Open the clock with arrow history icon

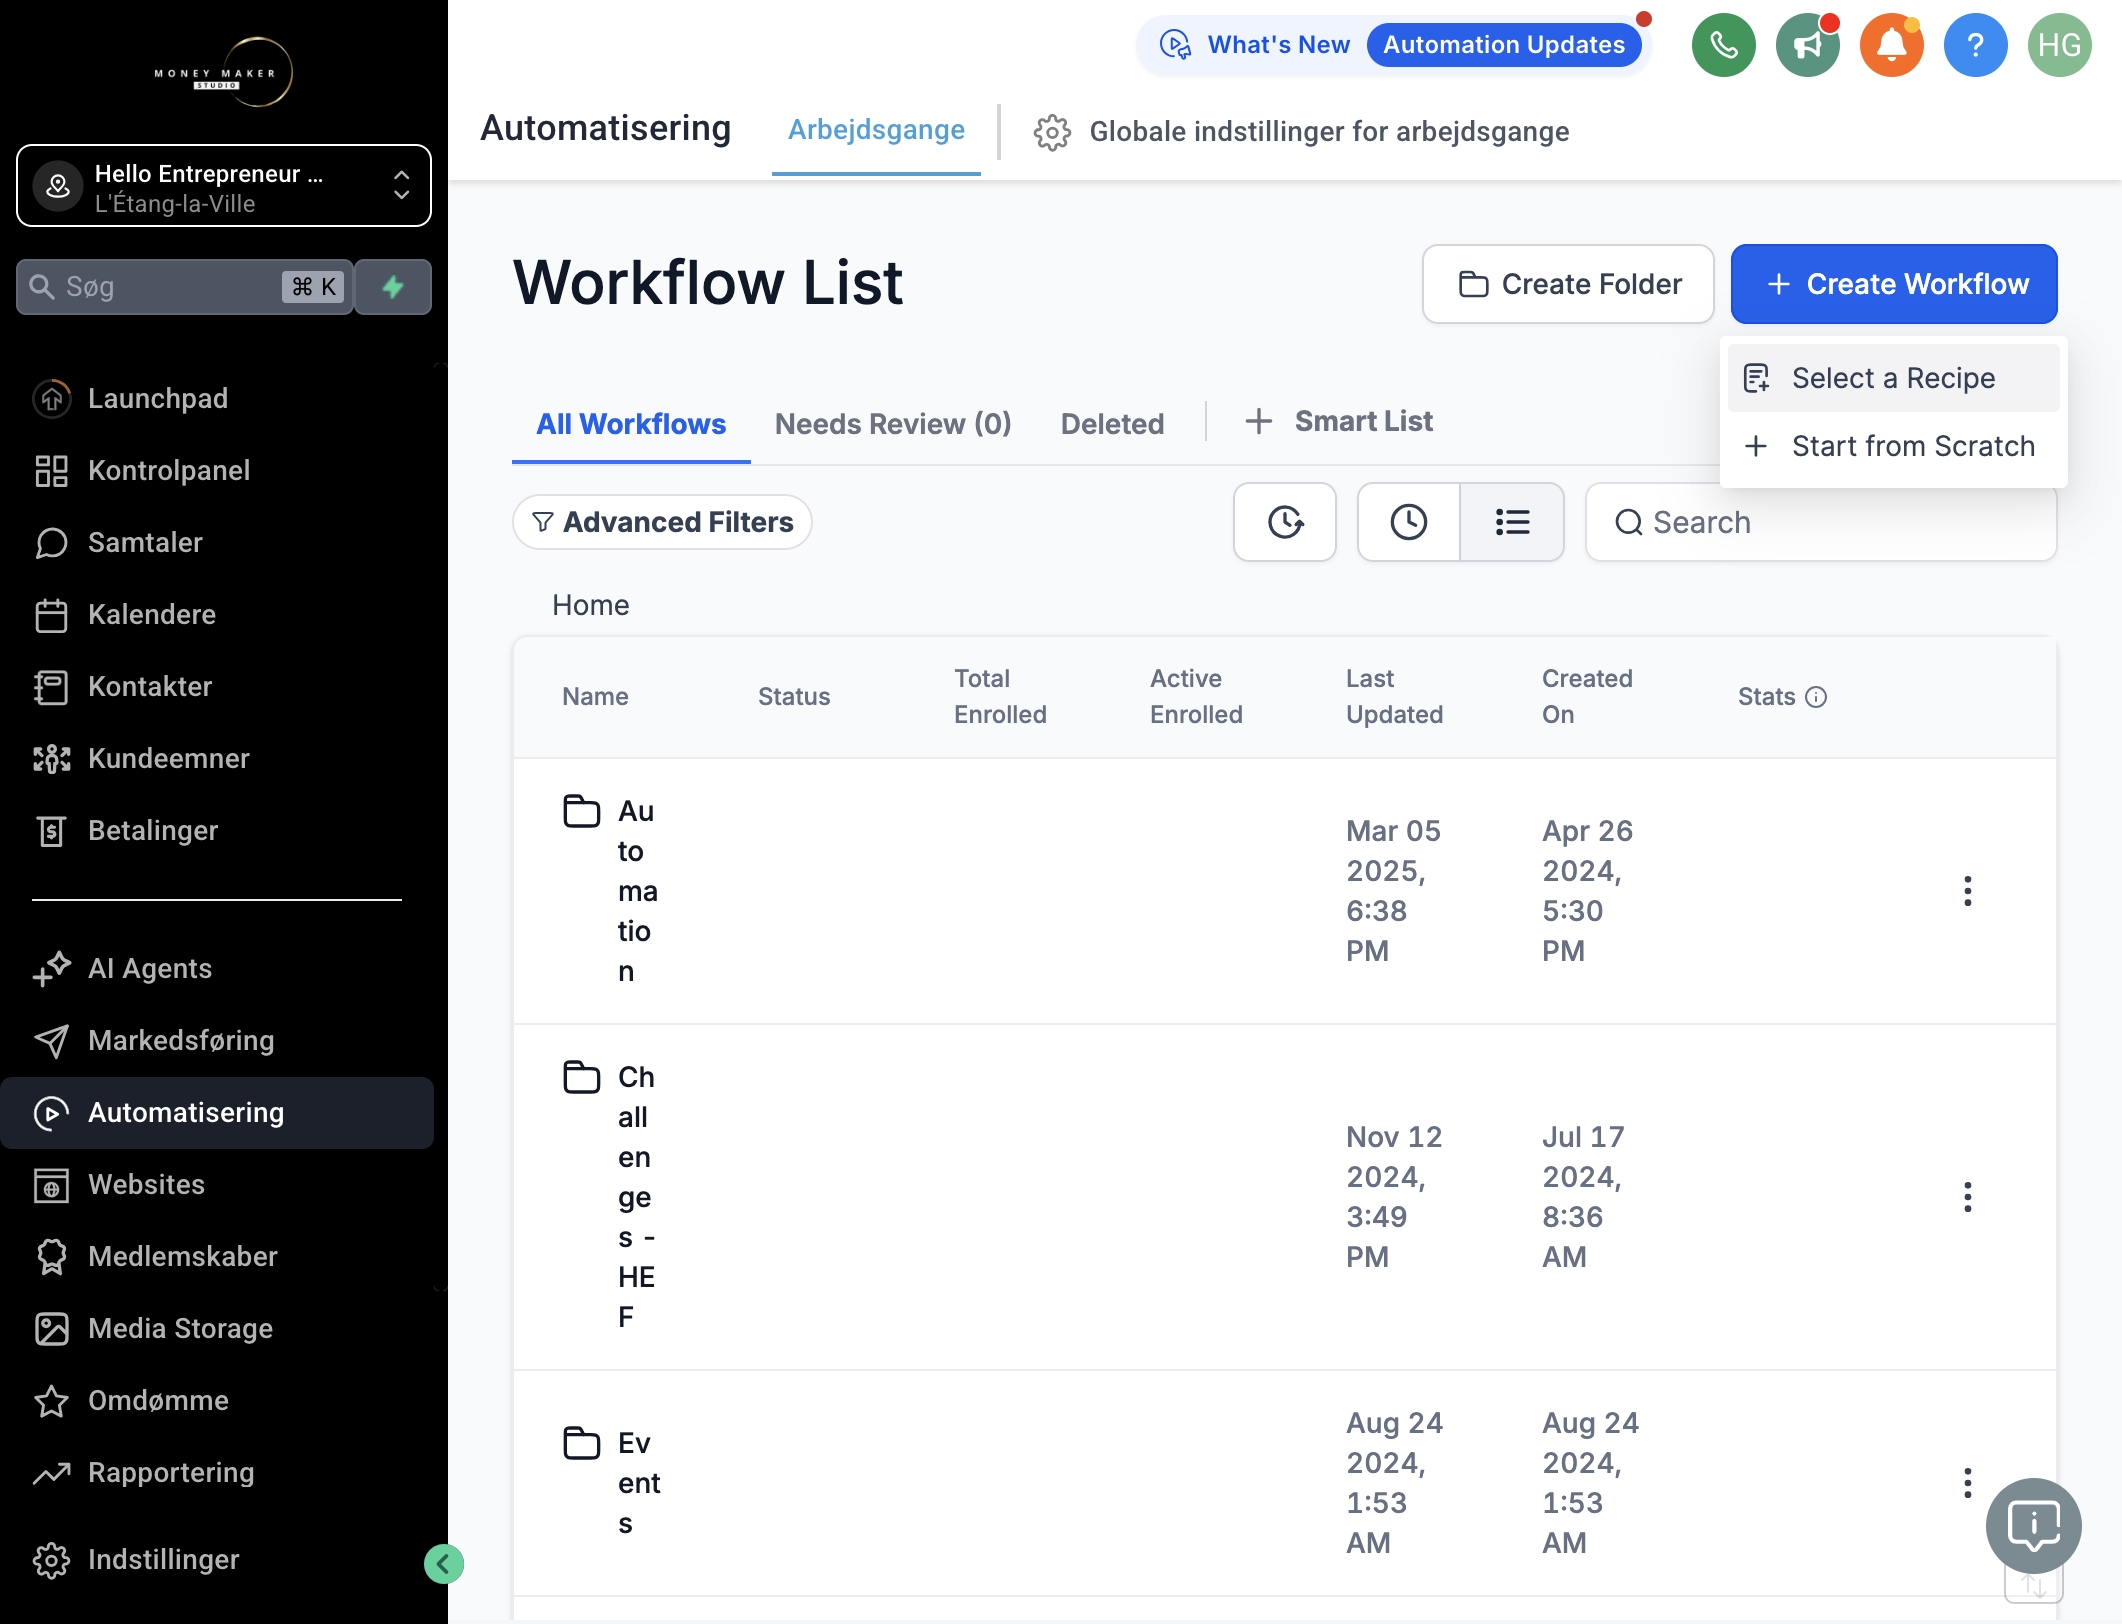point(1284,522)
